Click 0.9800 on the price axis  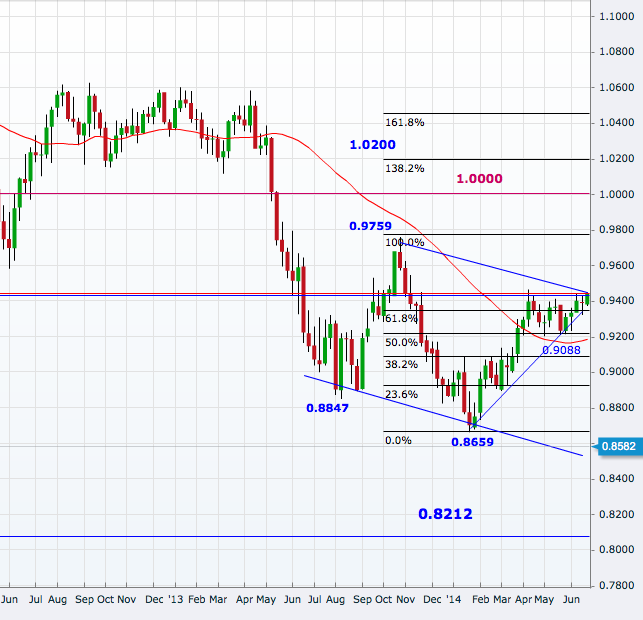617,230
